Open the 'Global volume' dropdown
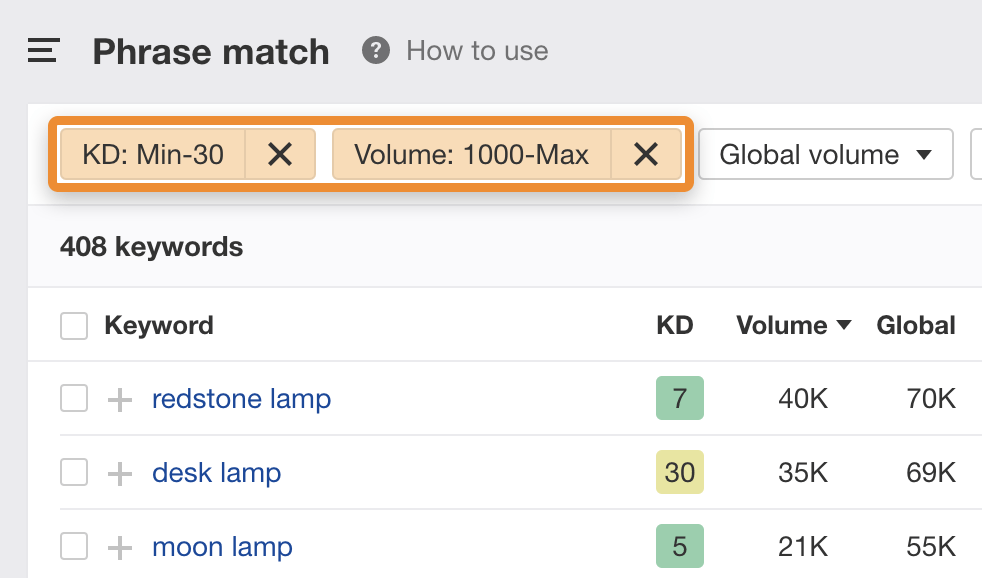This screenshot has height=578, width=982. point(825,154)
